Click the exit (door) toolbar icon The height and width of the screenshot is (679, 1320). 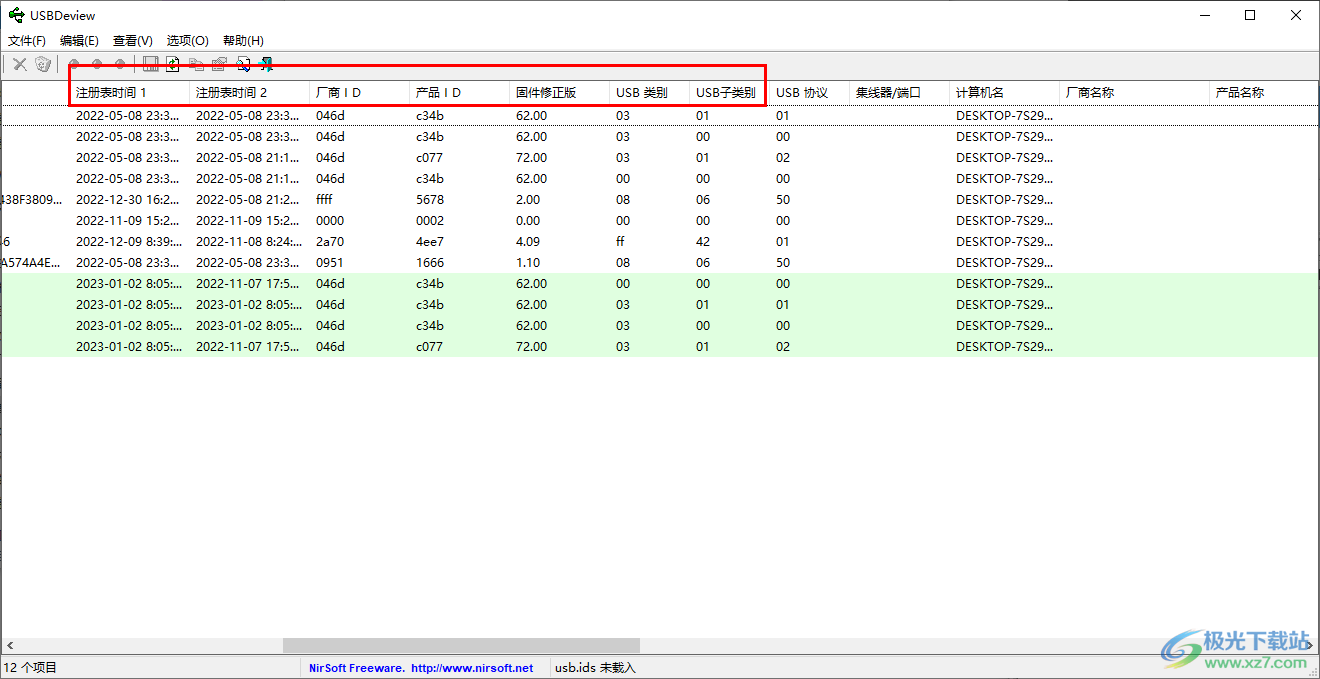(x=266, y=64)
